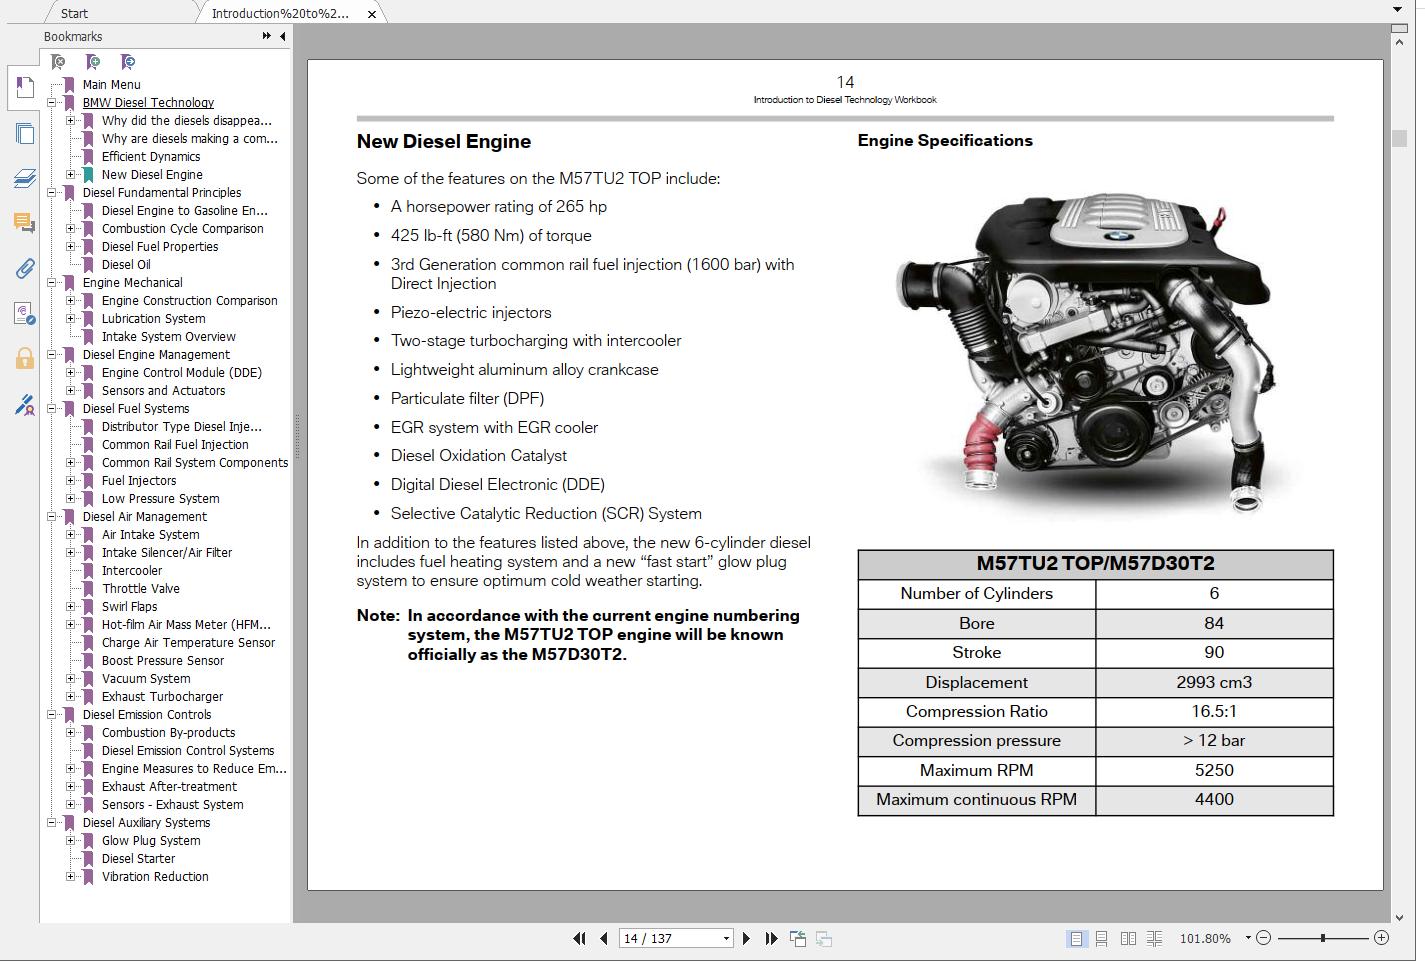Screen dimensions: 1425x964
Task: Select single page view mode
Action: point(1076,939)
